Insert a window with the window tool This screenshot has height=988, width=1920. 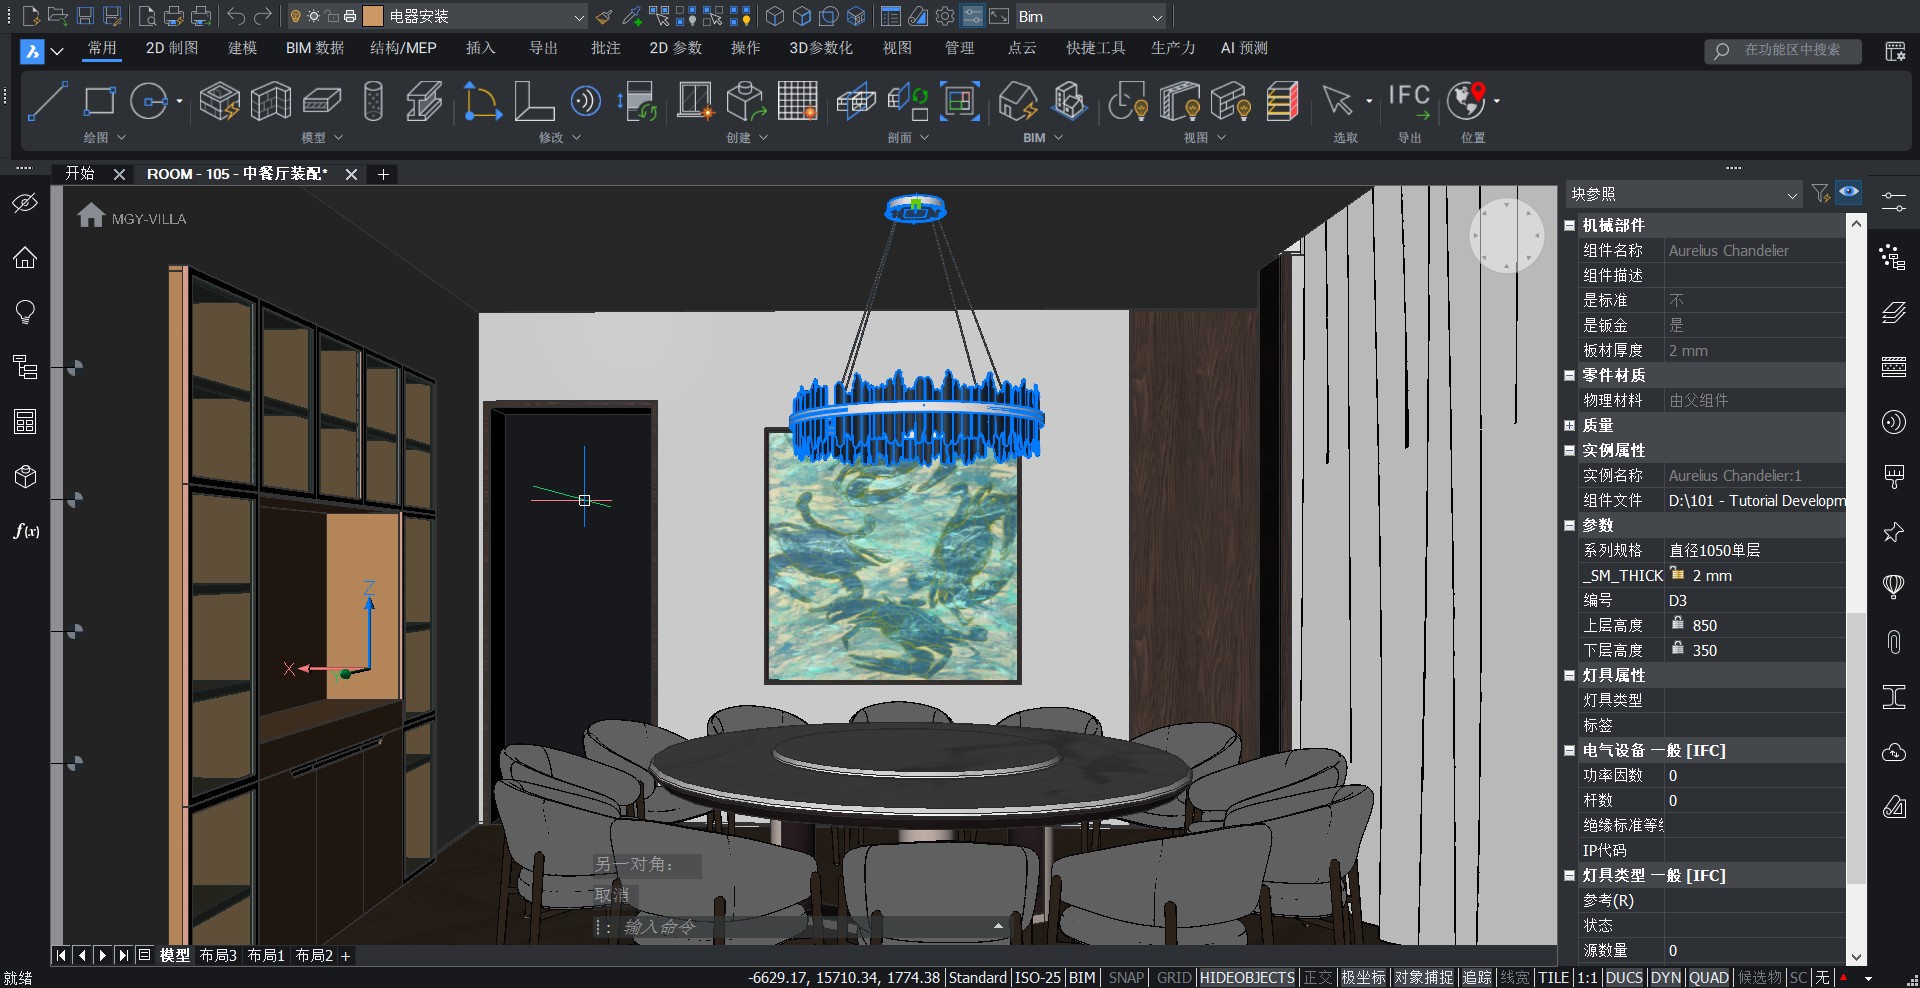695,101
